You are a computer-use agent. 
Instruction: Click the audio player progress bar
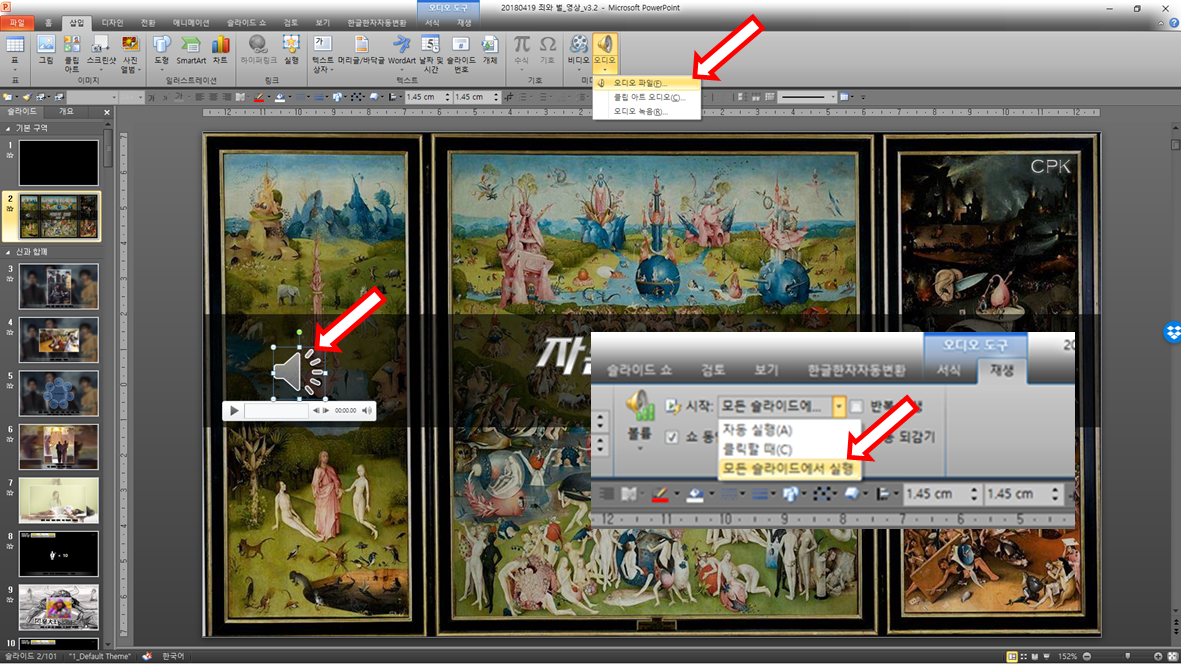277,410
